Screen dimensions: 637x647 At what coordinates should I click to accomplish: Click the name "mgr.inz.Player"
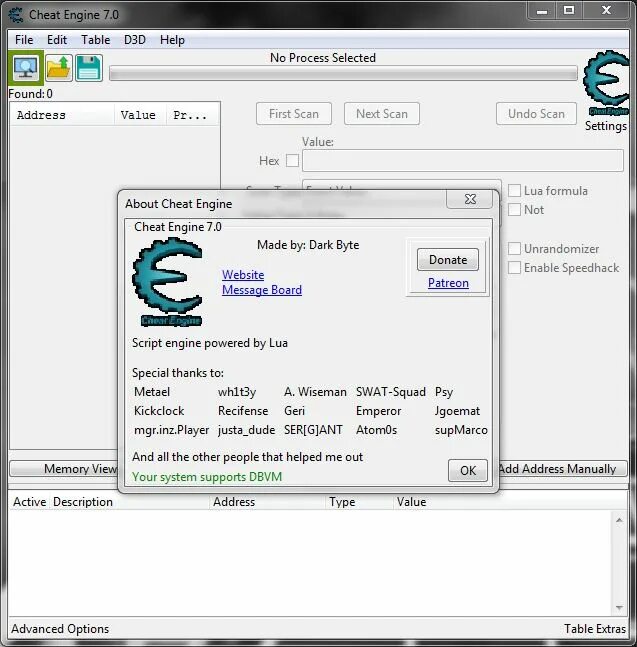point(172,430)
